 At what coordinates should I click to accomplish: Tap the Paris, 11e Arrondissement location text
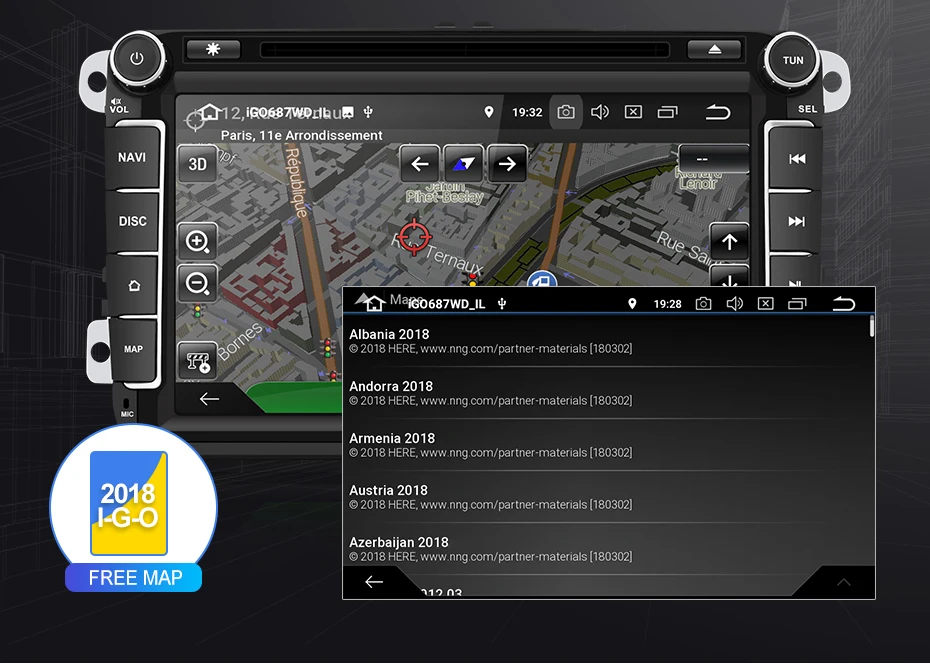click(301, 135)
